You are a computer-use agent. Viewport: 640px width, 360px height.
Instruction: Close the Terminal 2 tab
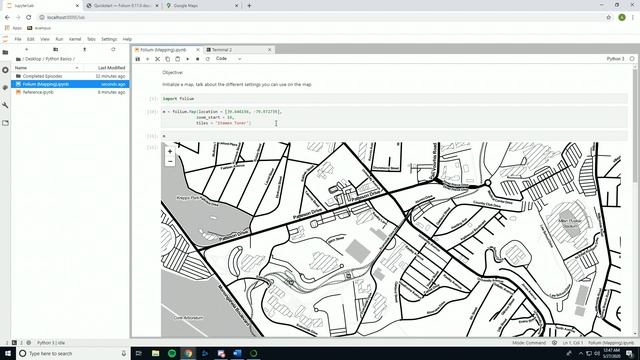point(269,50)
